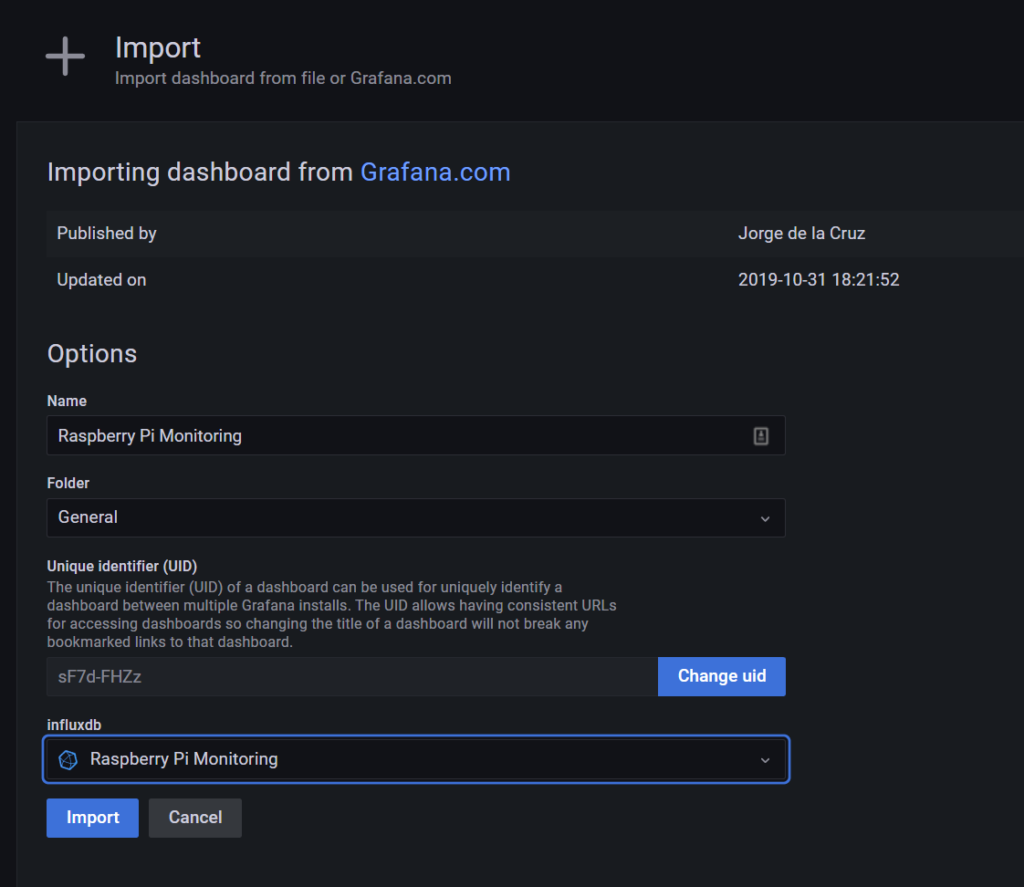Click the 2019-10-31 updated timestamp
Viewport: 1024px width, 887px height.
coord(818,281)
